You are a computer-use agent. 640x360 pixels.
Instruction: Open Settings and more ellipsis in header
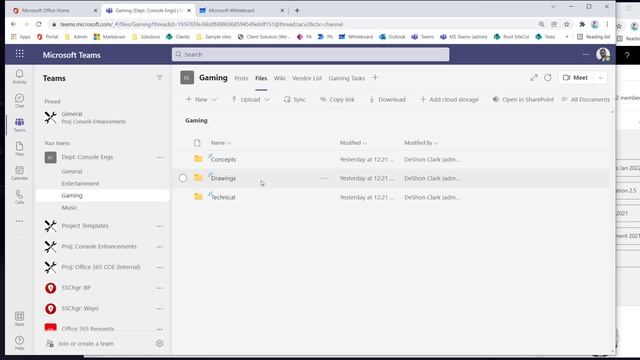pyautogui.click(x=585, y=54)
